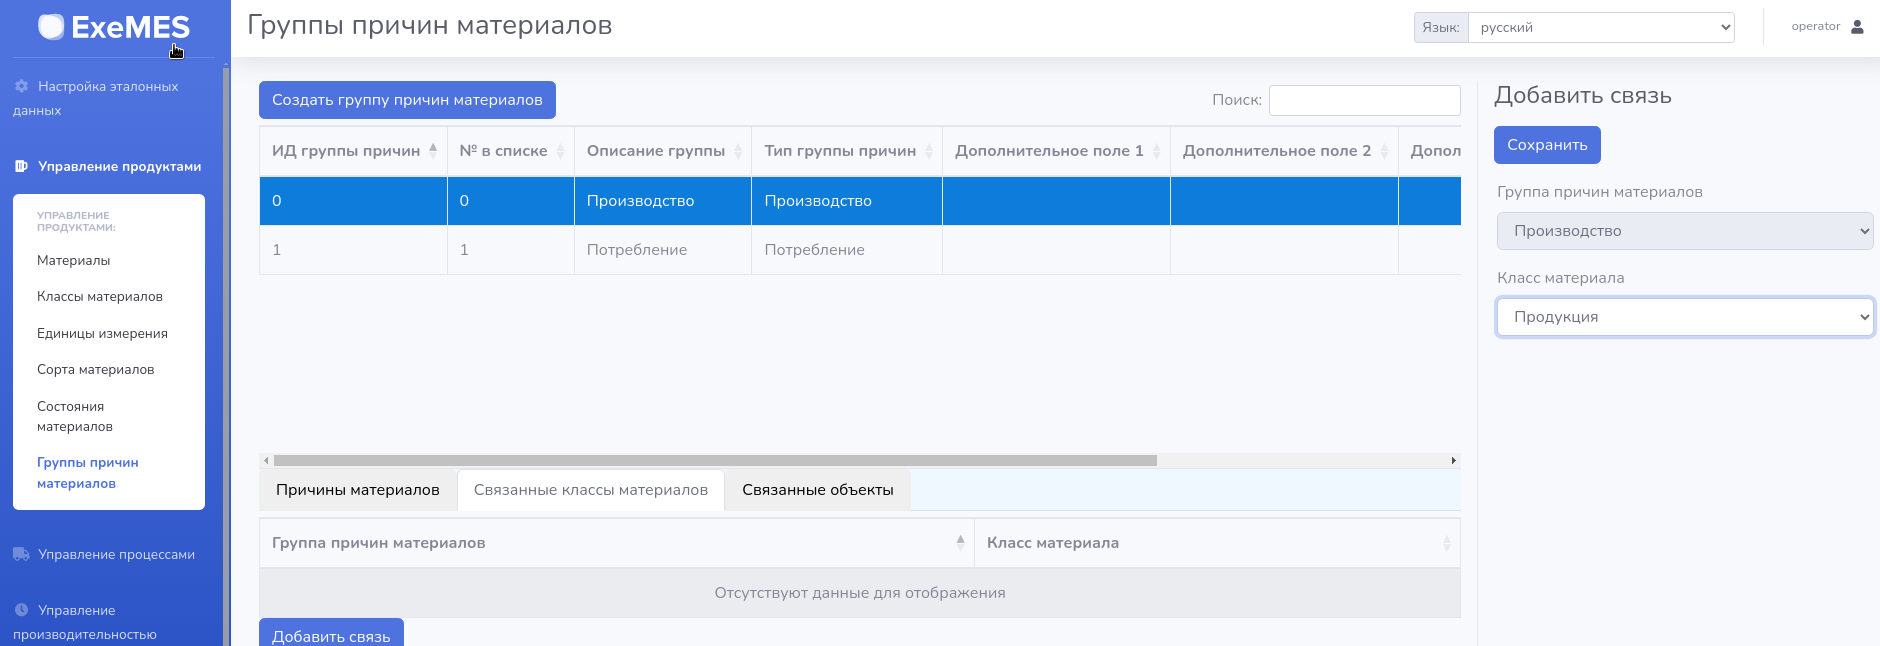This screenshot has width=1880, height=646.
Task: Open Классы материалов in the sidebar
Action: tap(100, 297)
